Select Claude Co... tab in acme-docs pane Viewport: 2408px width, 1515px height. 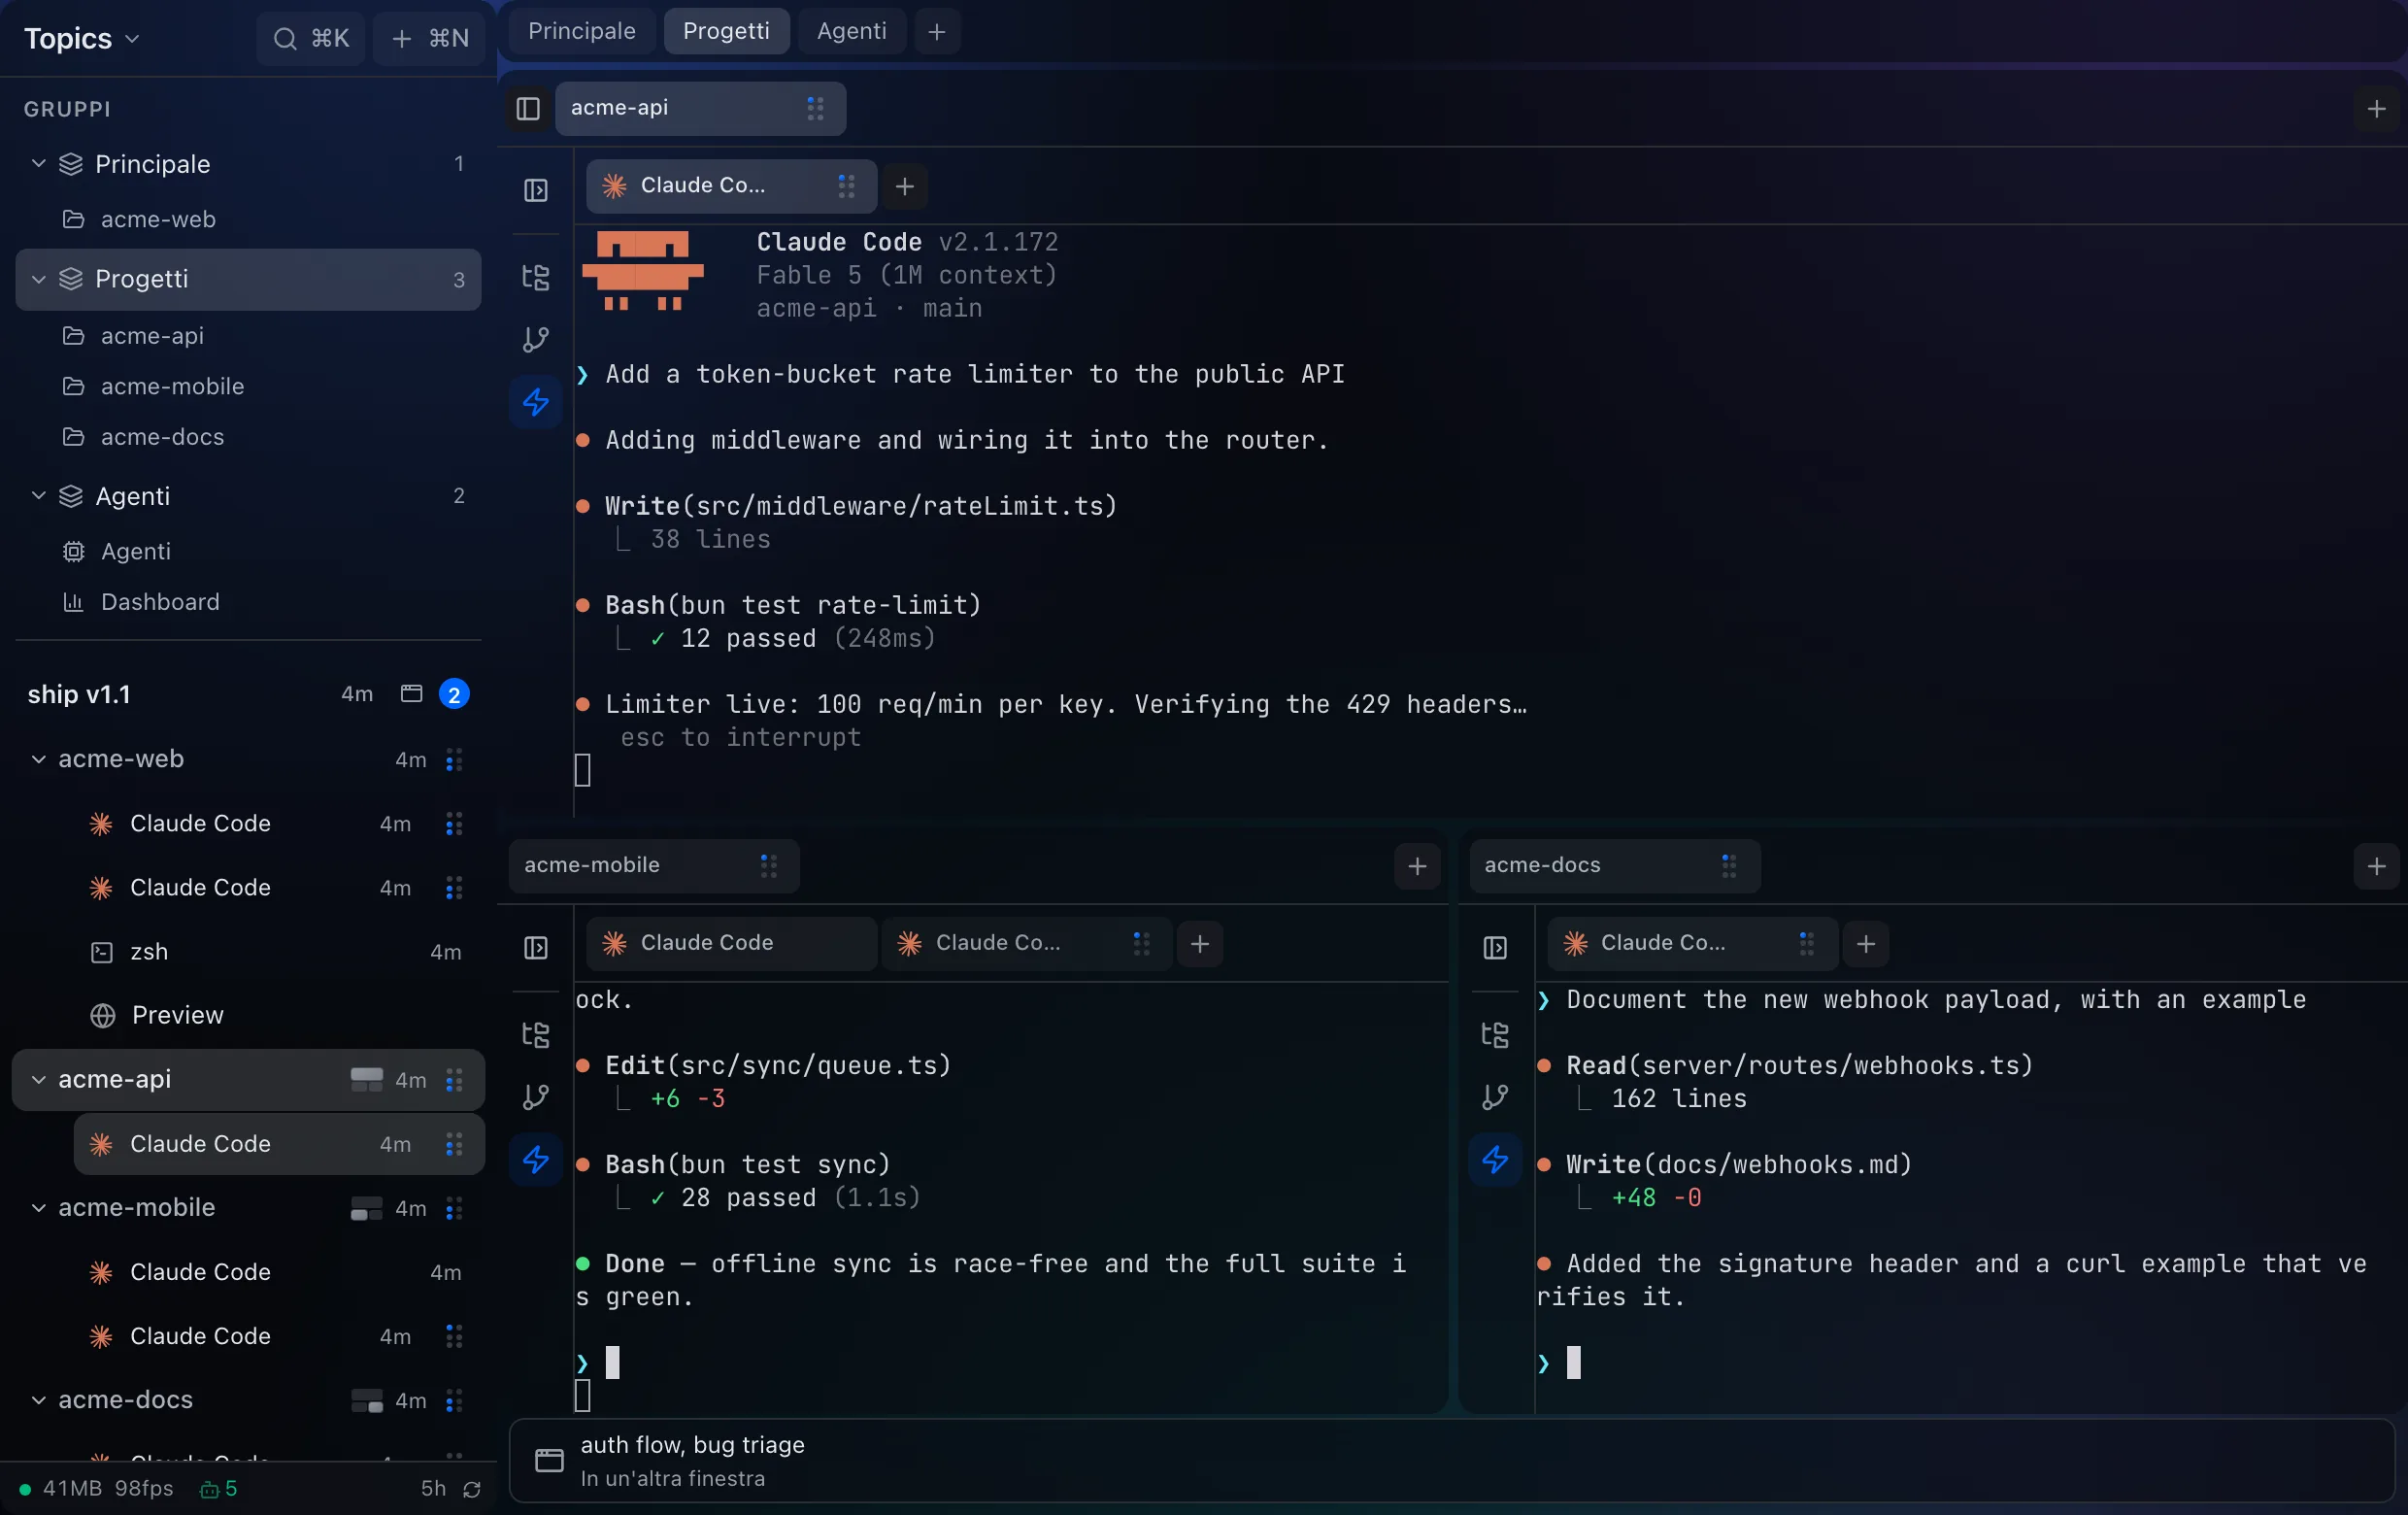click(1692, 943)
